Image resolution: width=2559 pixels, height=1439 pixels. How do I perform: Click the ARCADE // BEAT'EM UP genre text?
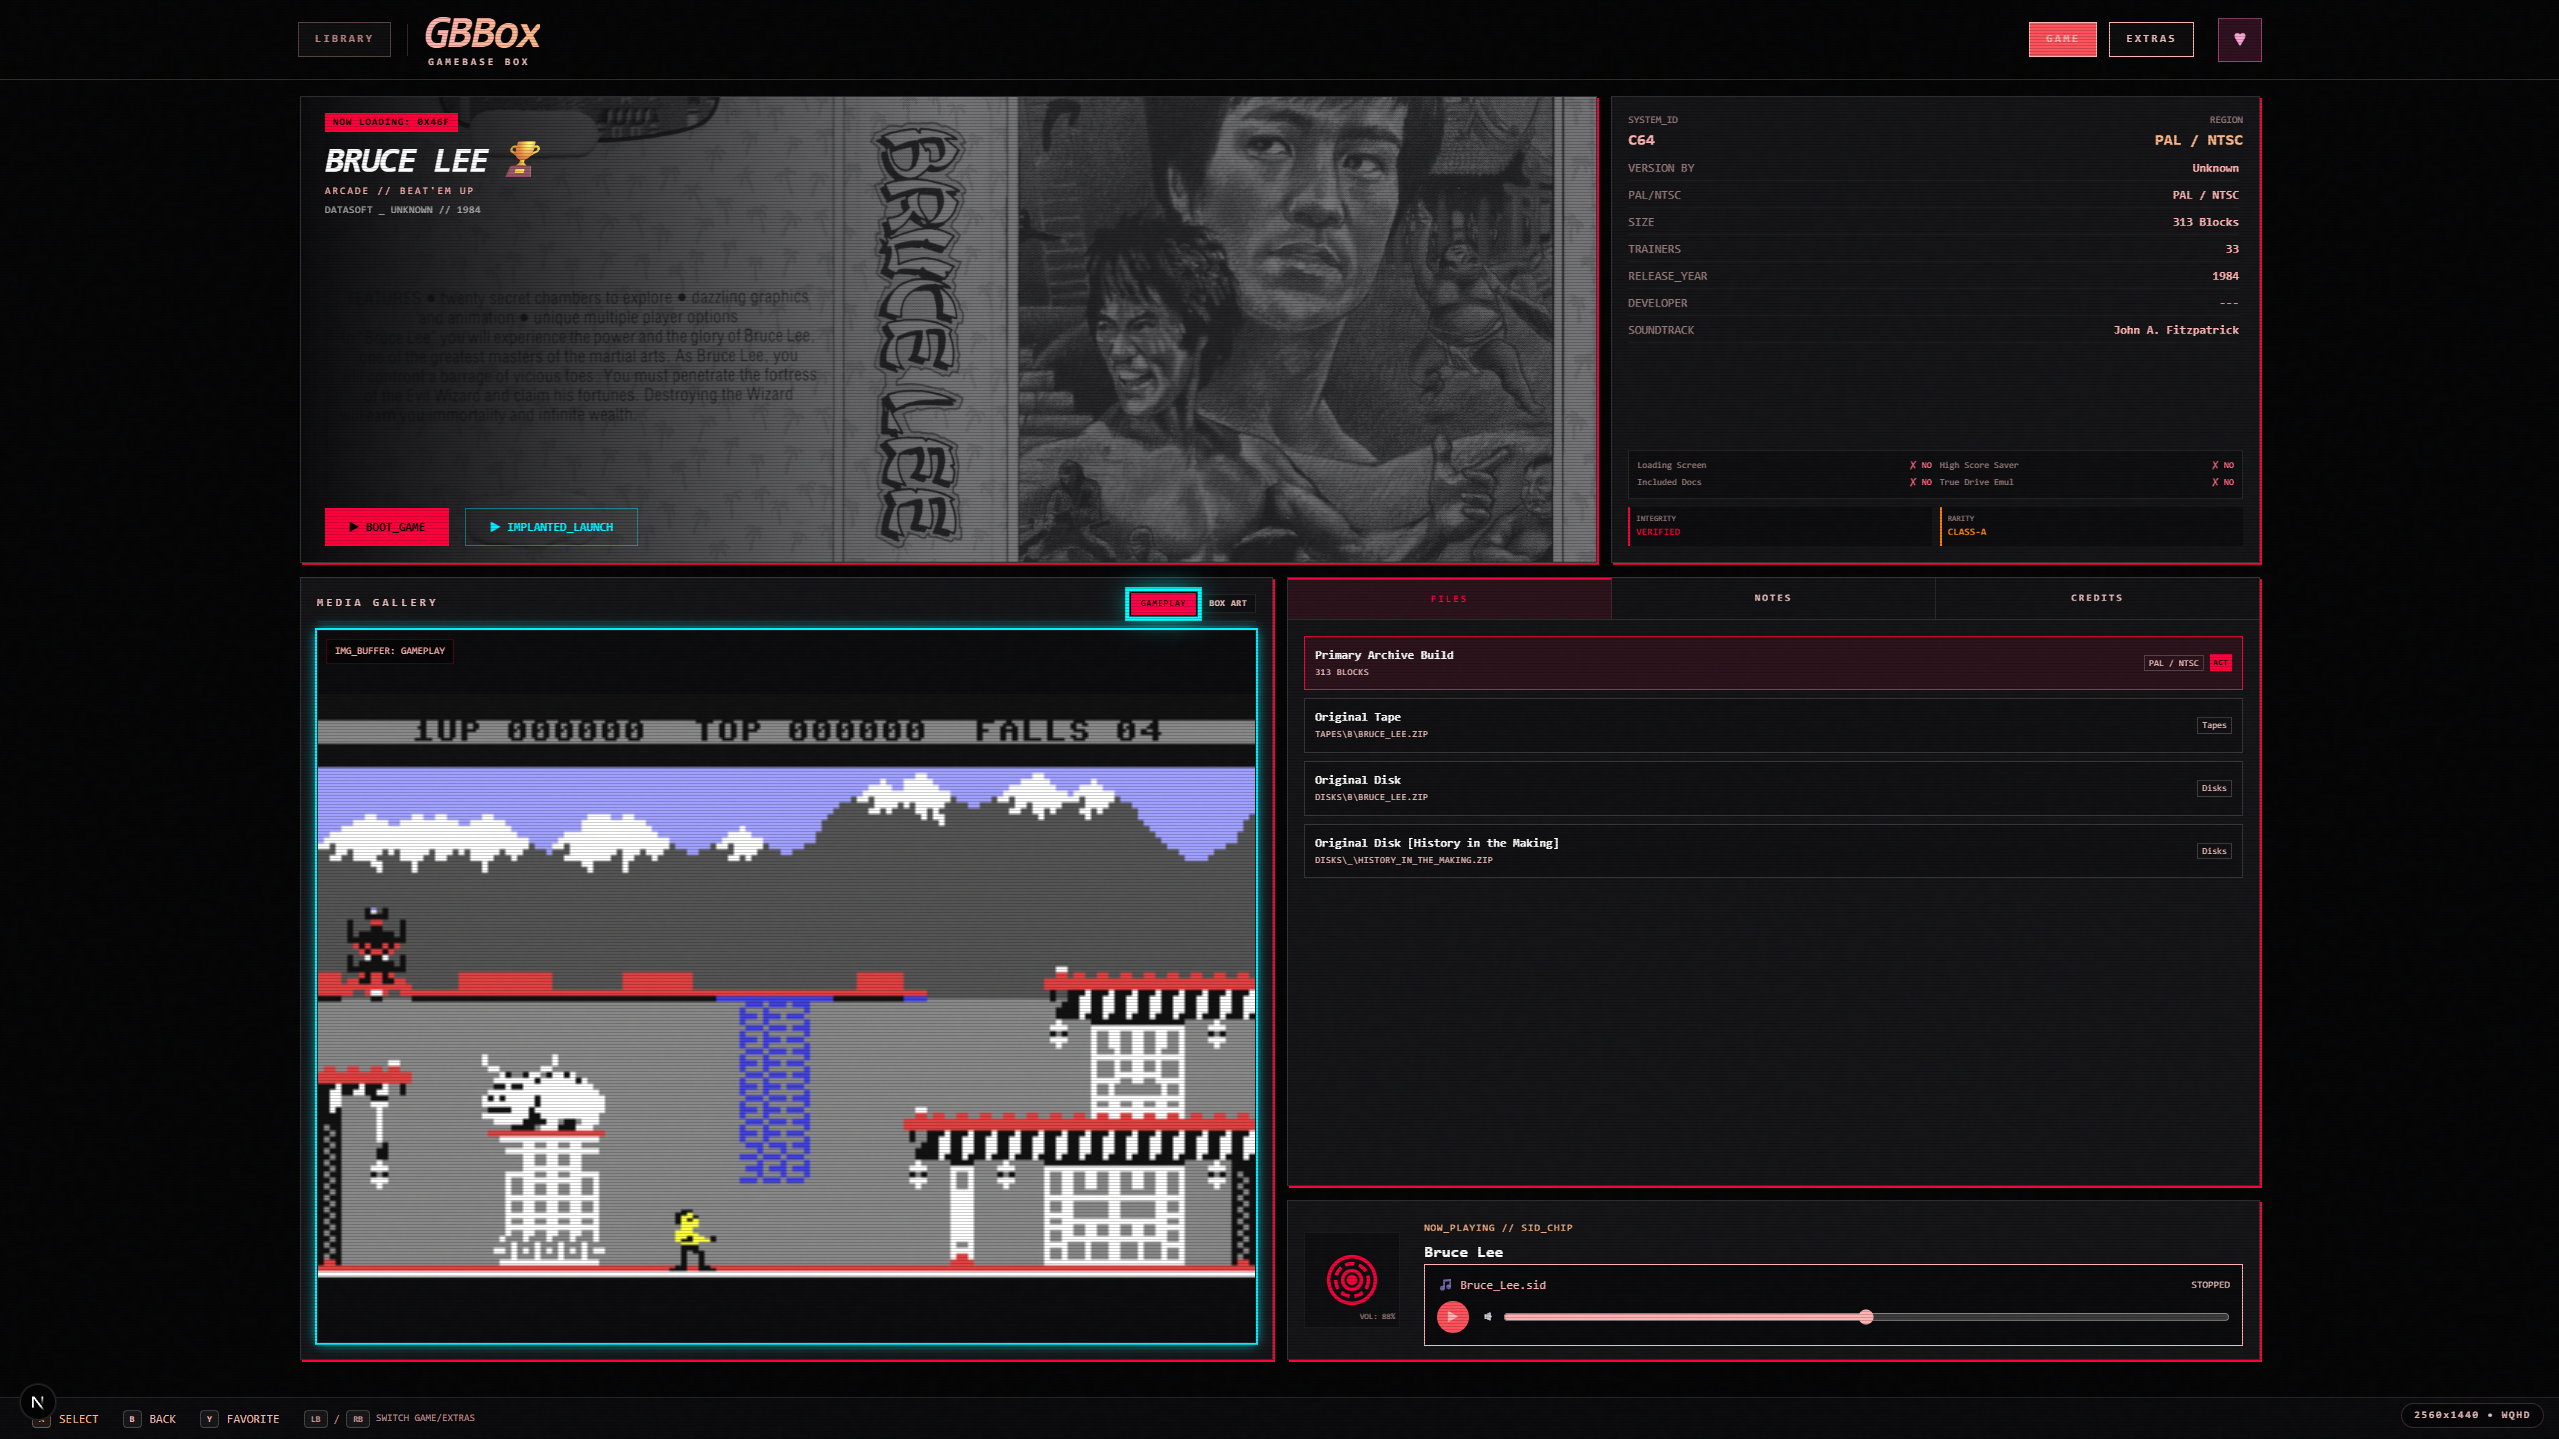(399, 191)
